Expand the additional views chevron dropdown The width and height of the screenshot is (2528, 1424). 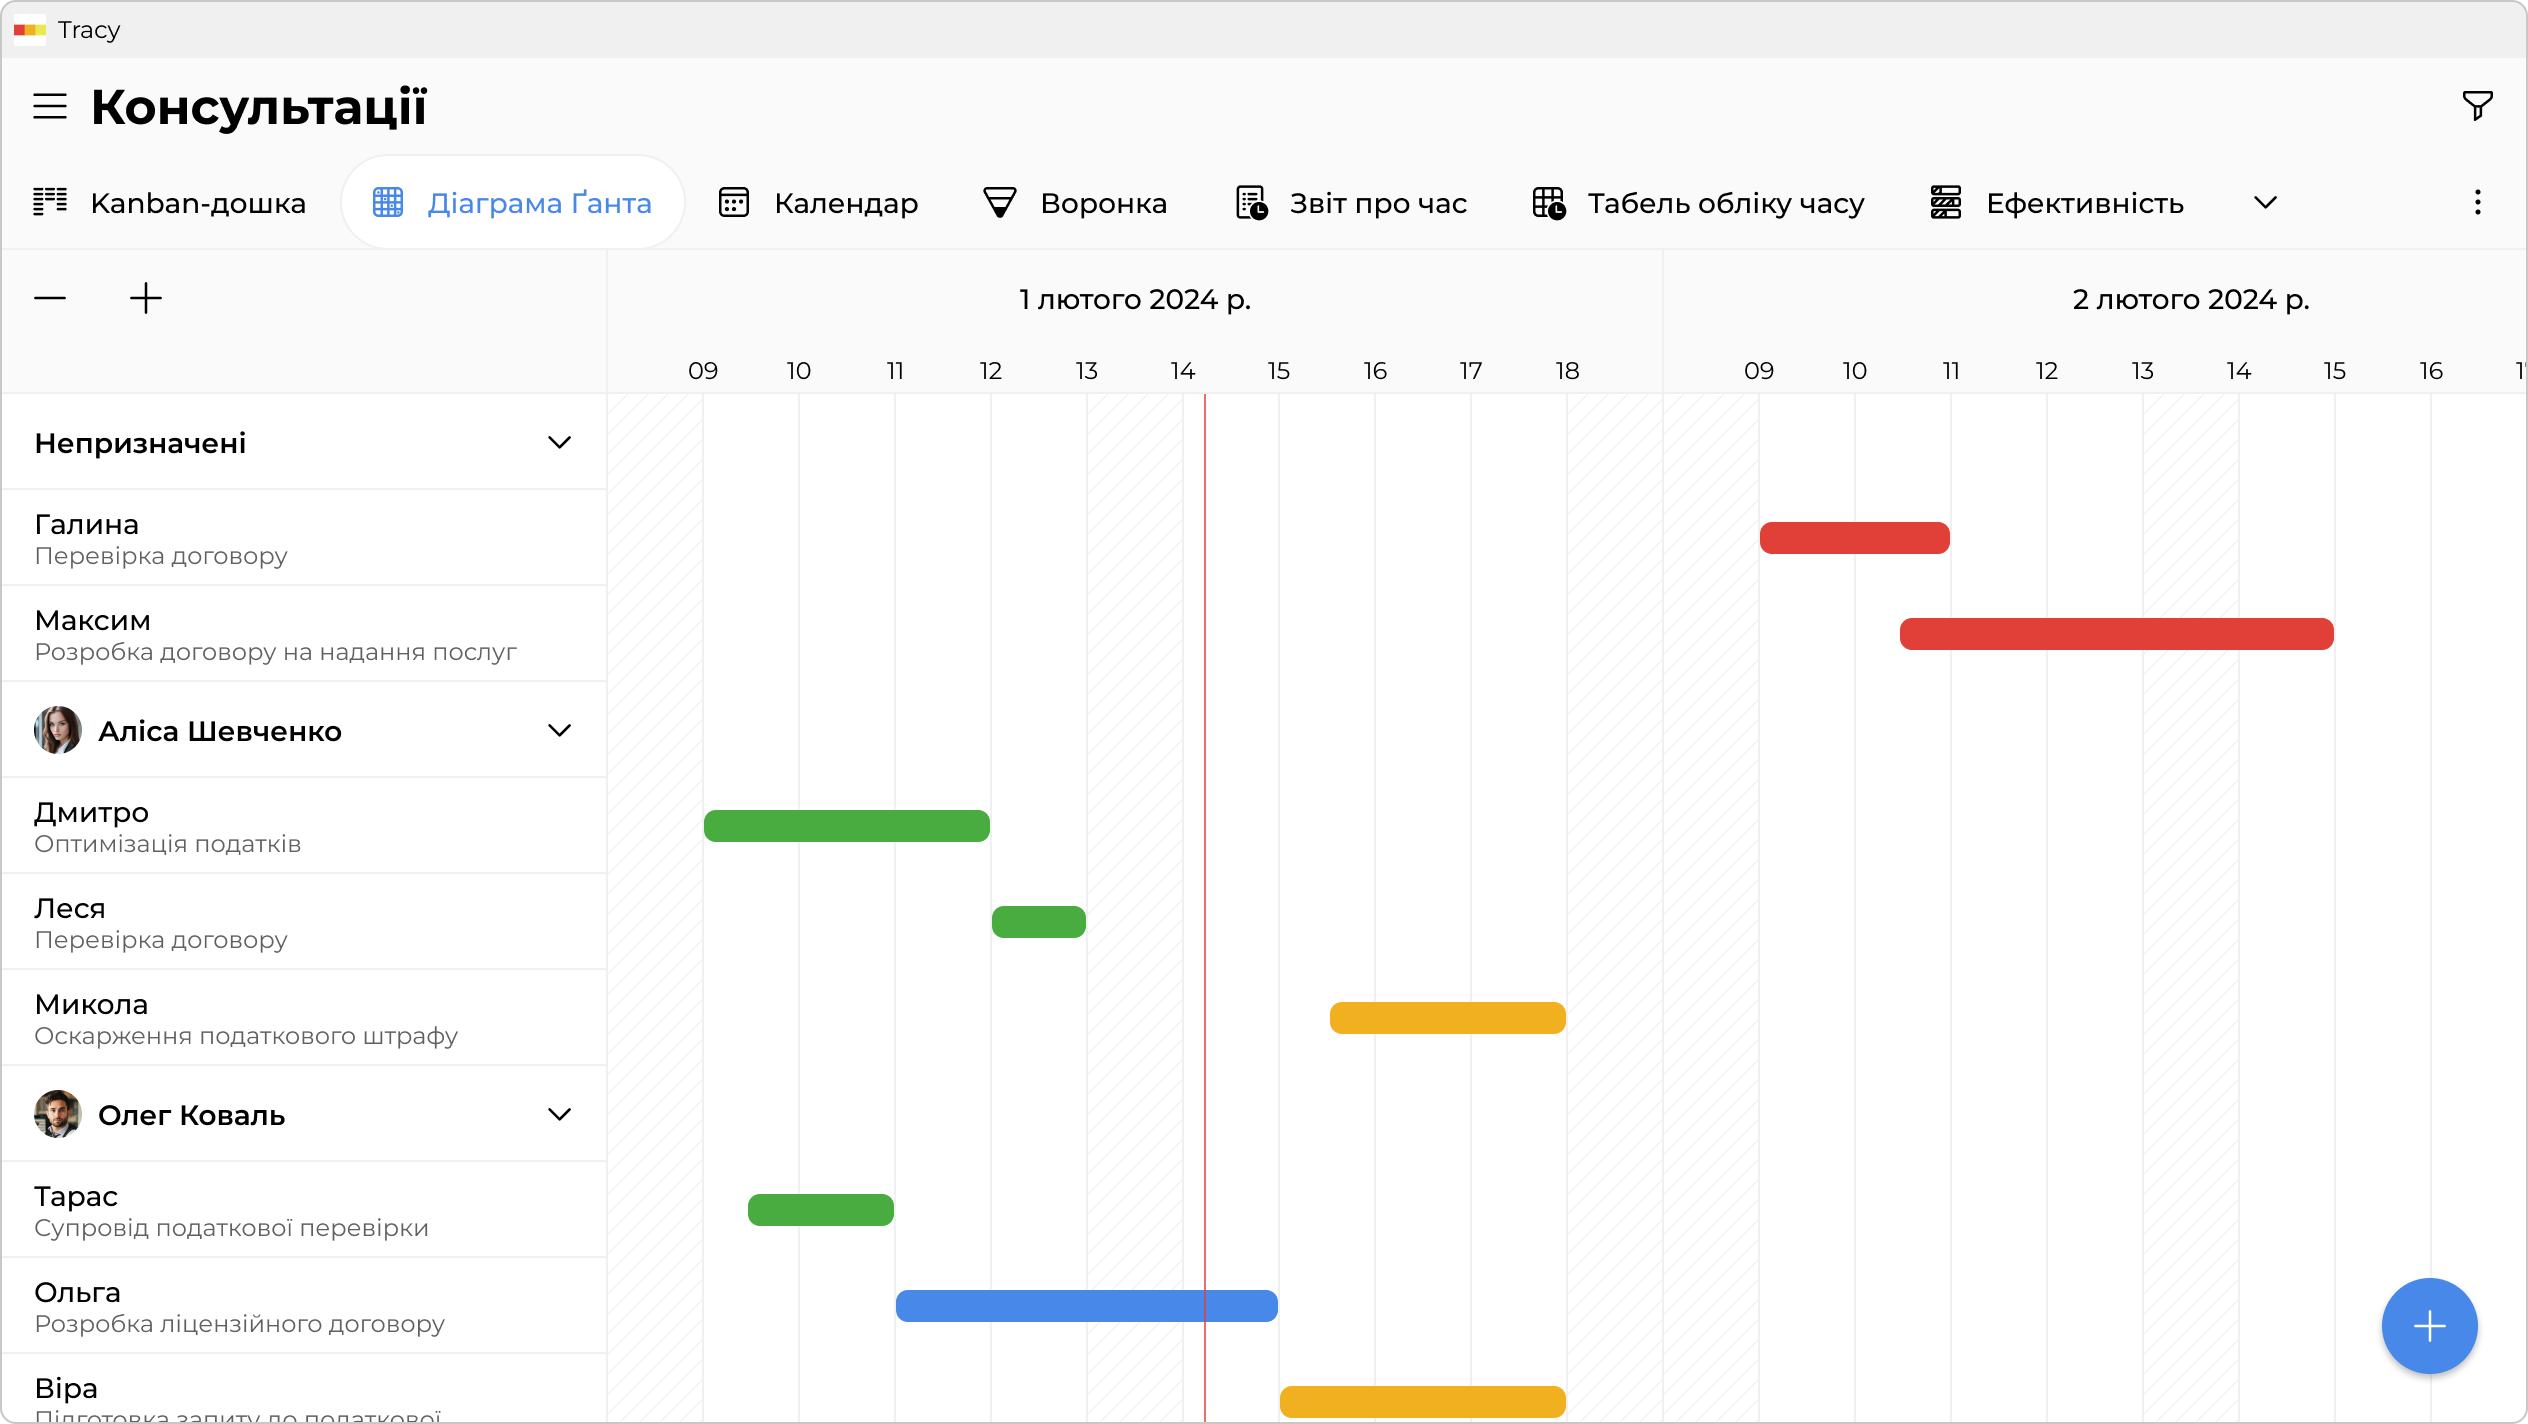point(2265,203)
